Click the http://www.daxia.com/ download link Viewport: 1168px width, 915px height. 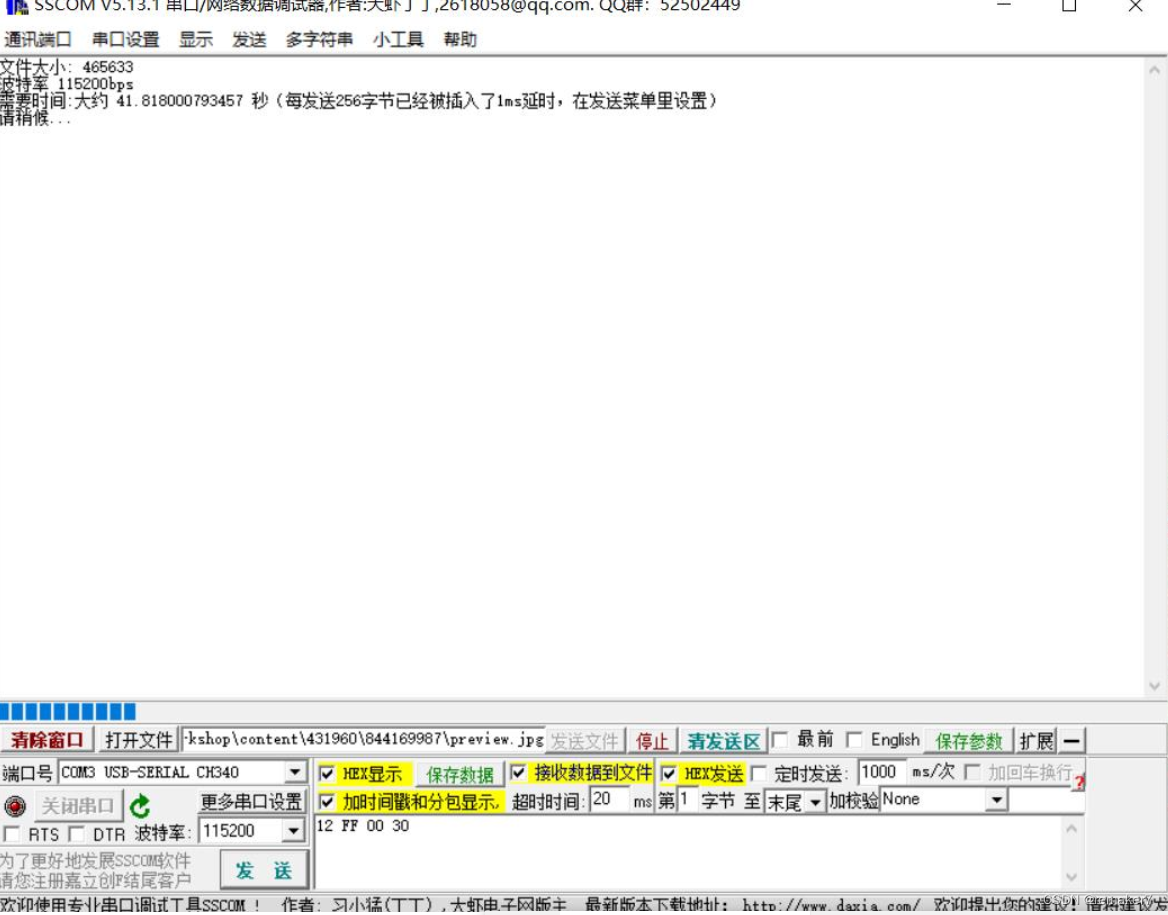tap(831, 905)
